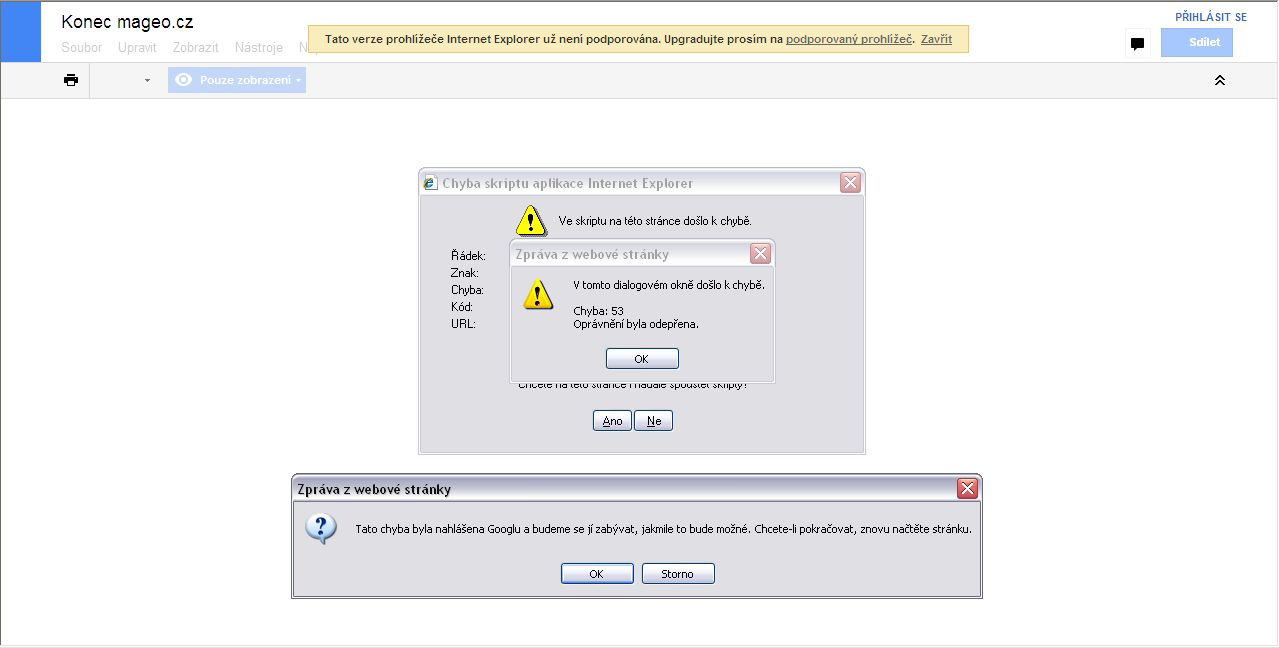1279x648 pixels.
Task: Open the Upravit menu
Action: pos(137,47)
